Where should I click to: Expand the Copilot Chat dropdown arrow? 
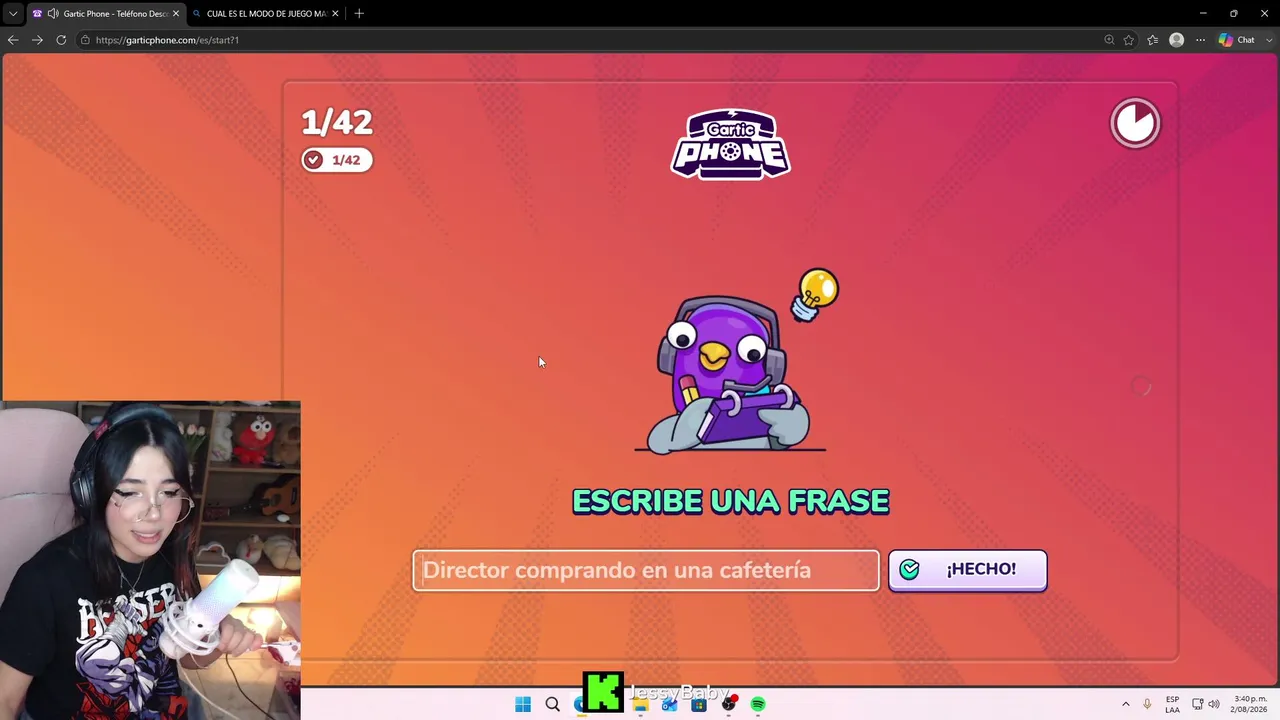pos(1267,40)
